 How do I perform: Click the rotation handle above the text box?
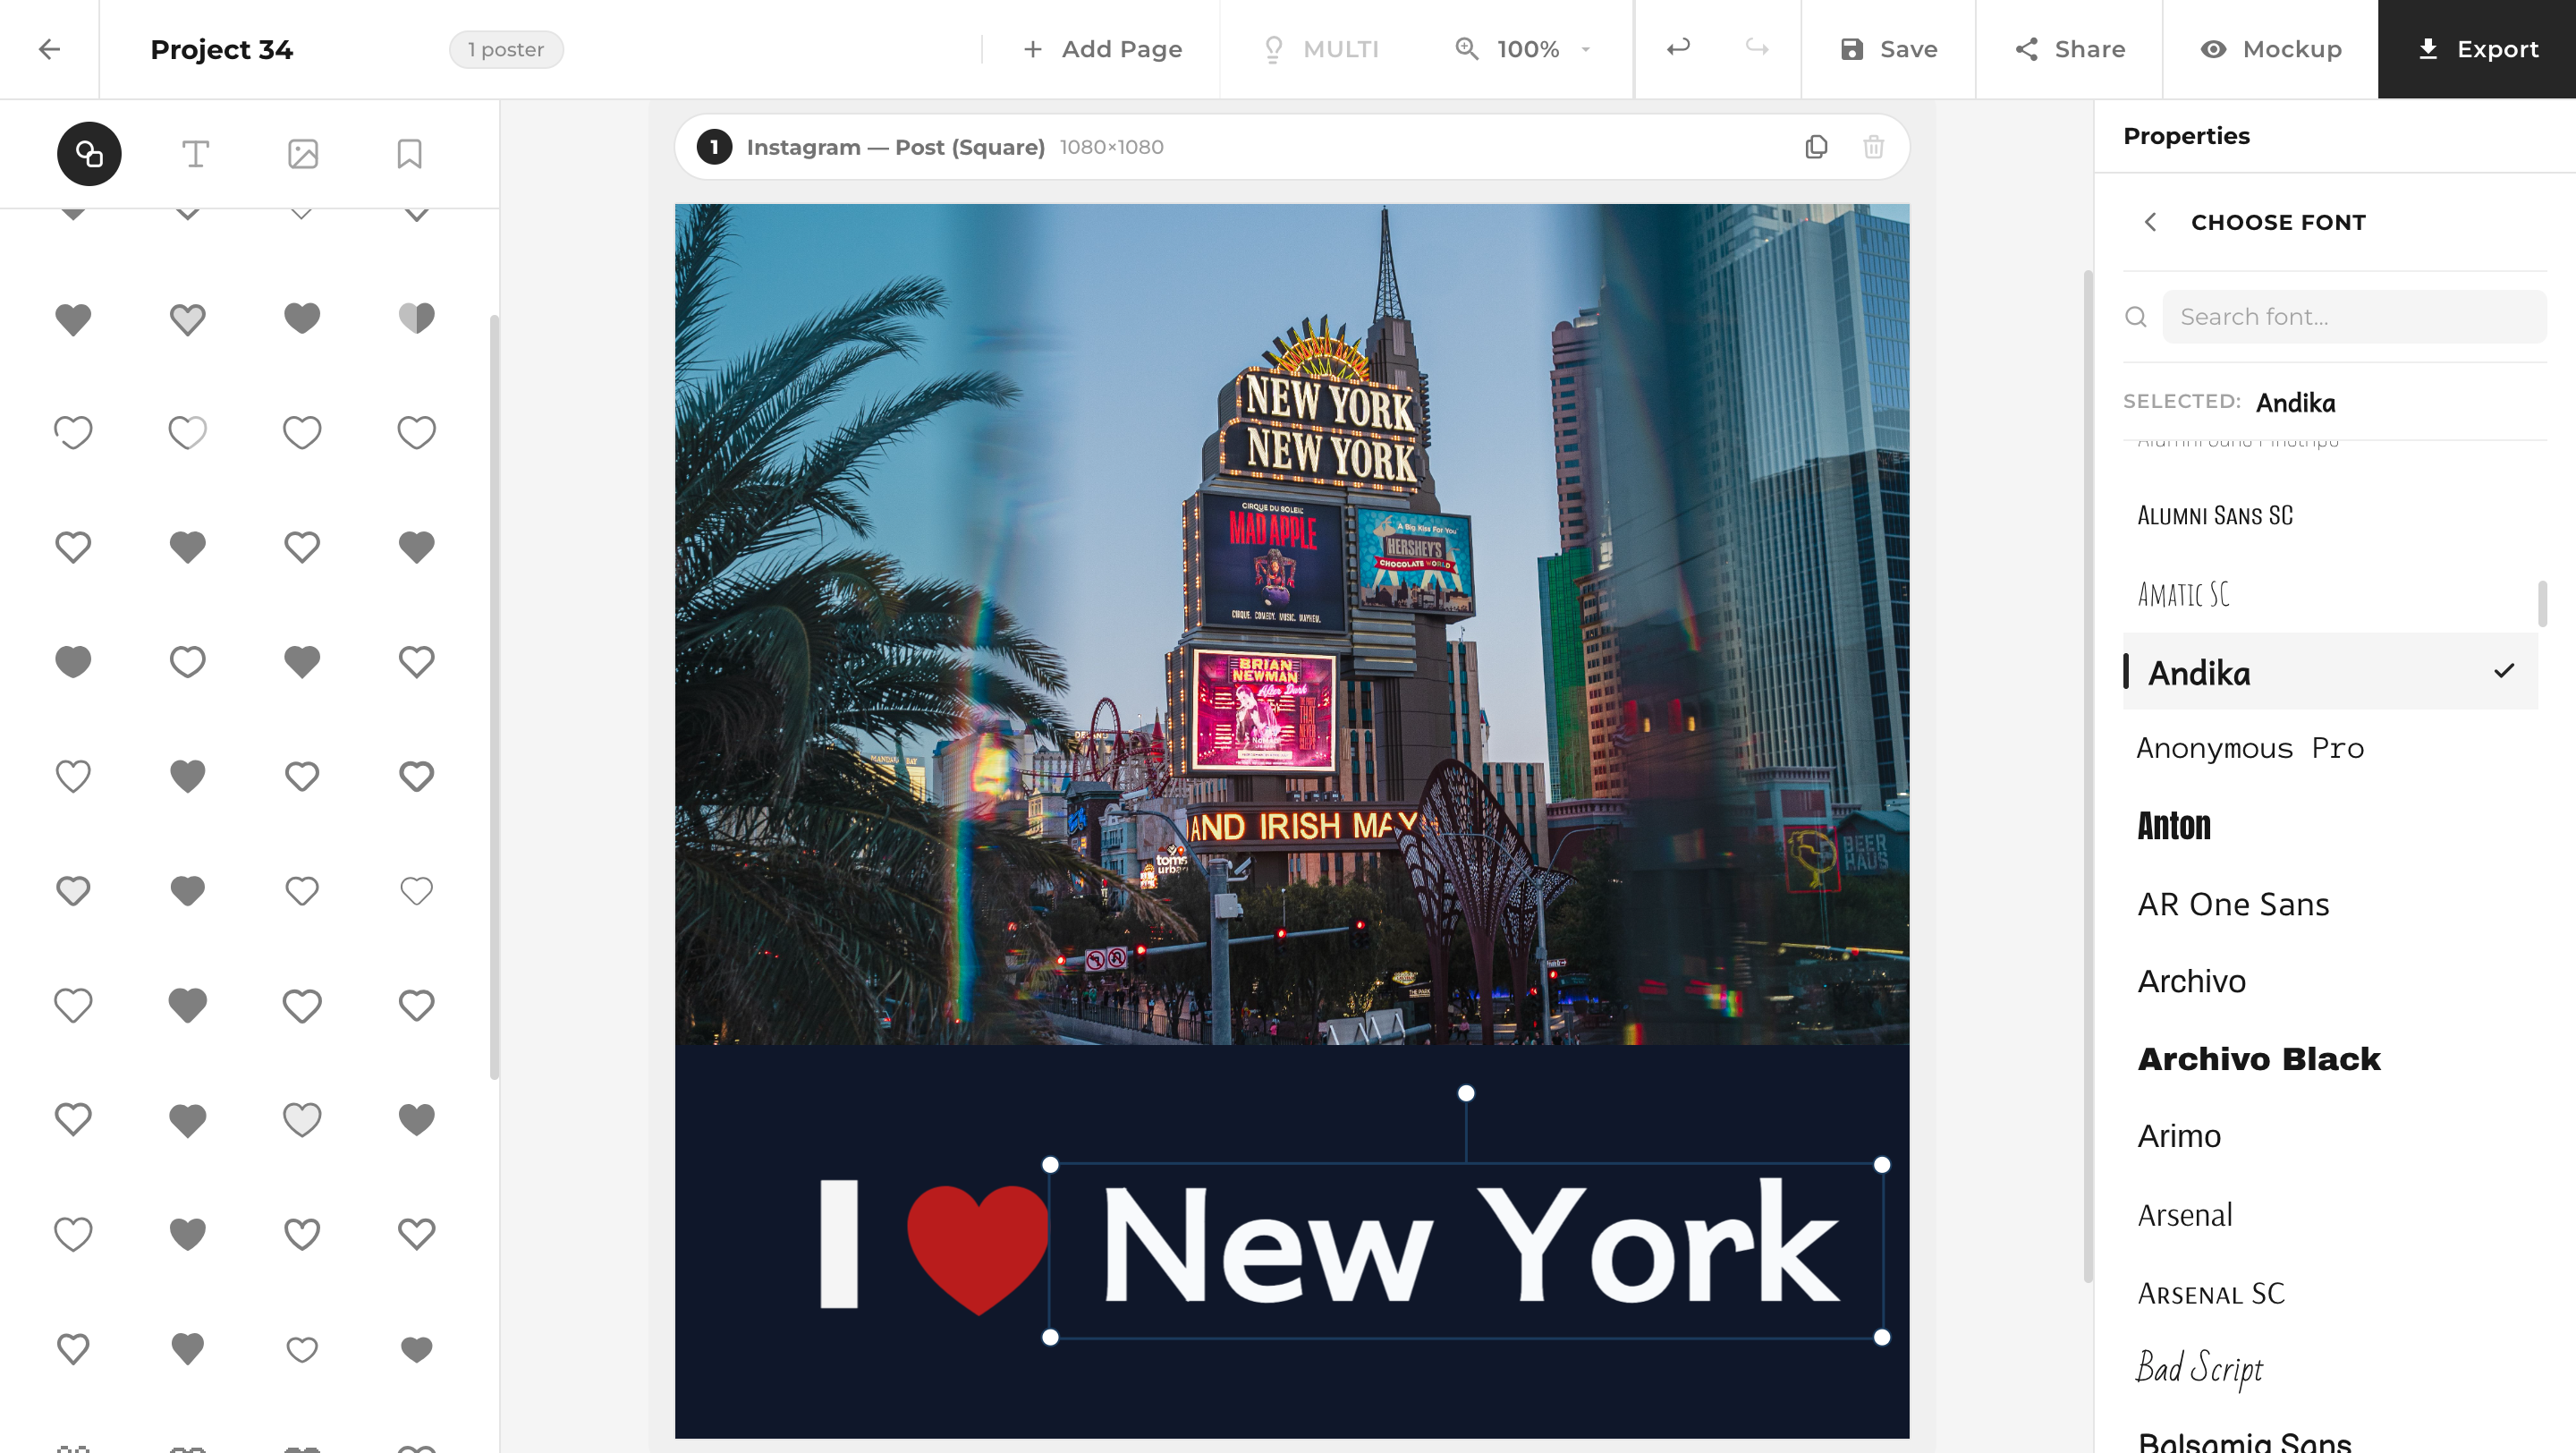coord(1466,1093)
